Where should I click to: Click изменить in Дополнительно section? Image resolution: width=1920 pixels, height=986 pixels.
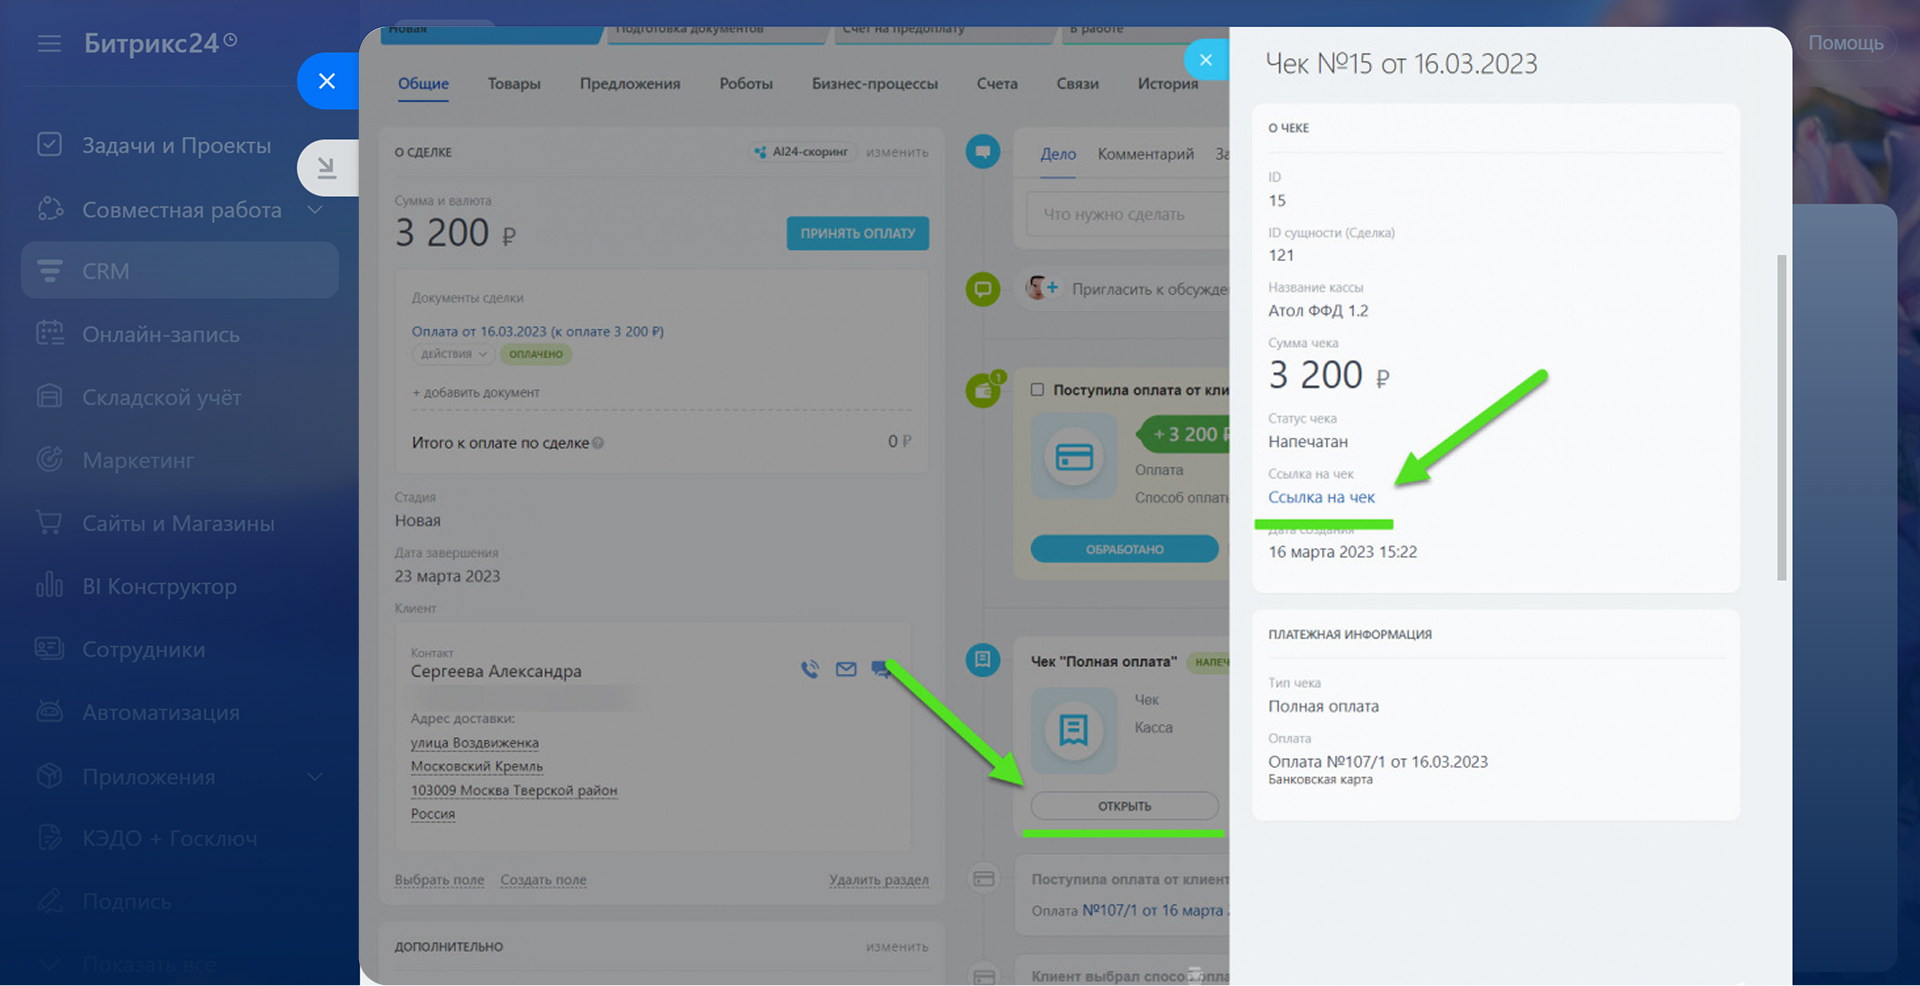point(897,946)
